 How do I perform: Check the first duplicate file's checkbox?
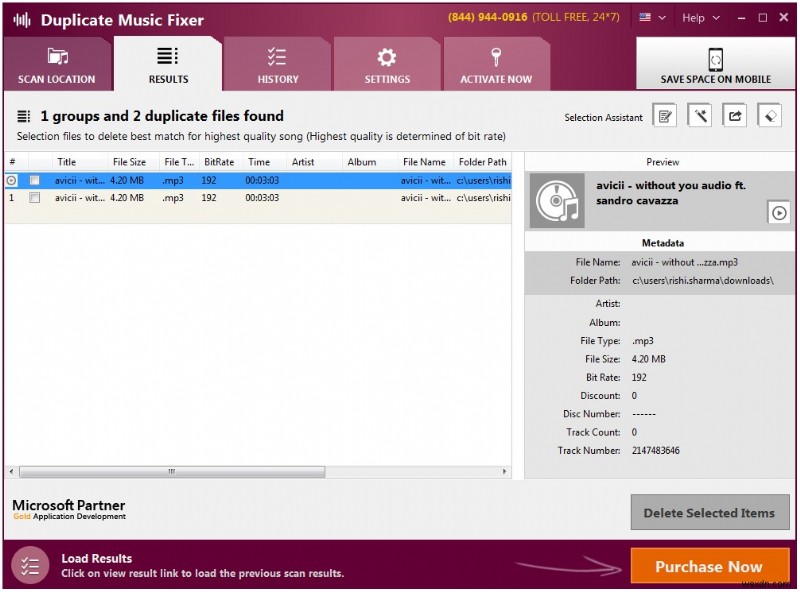[x=35, y=181]
